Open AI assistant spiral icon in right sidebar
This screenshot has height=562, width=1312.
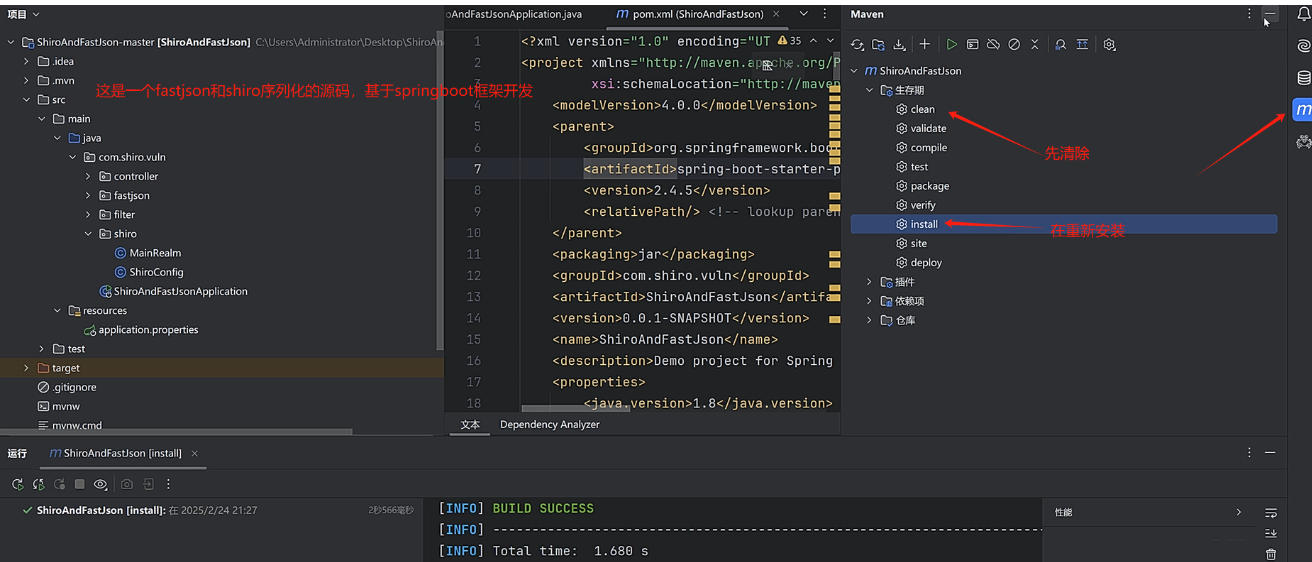1303,46
